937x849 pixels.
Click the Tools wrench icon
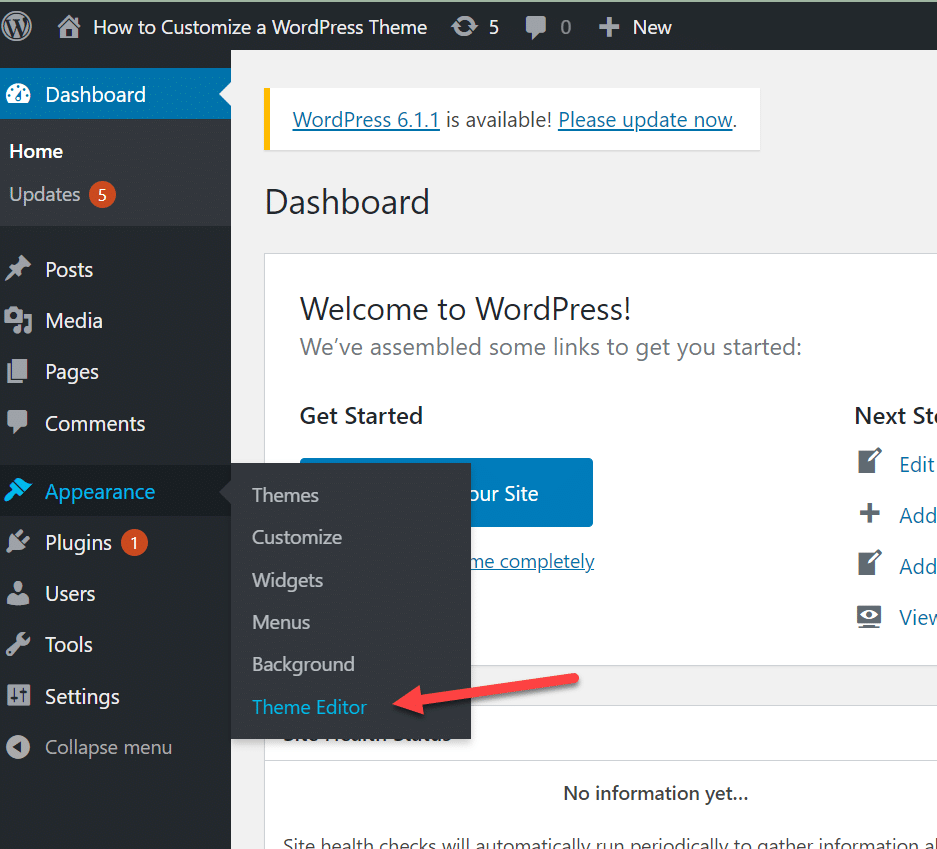click(18, 645)
